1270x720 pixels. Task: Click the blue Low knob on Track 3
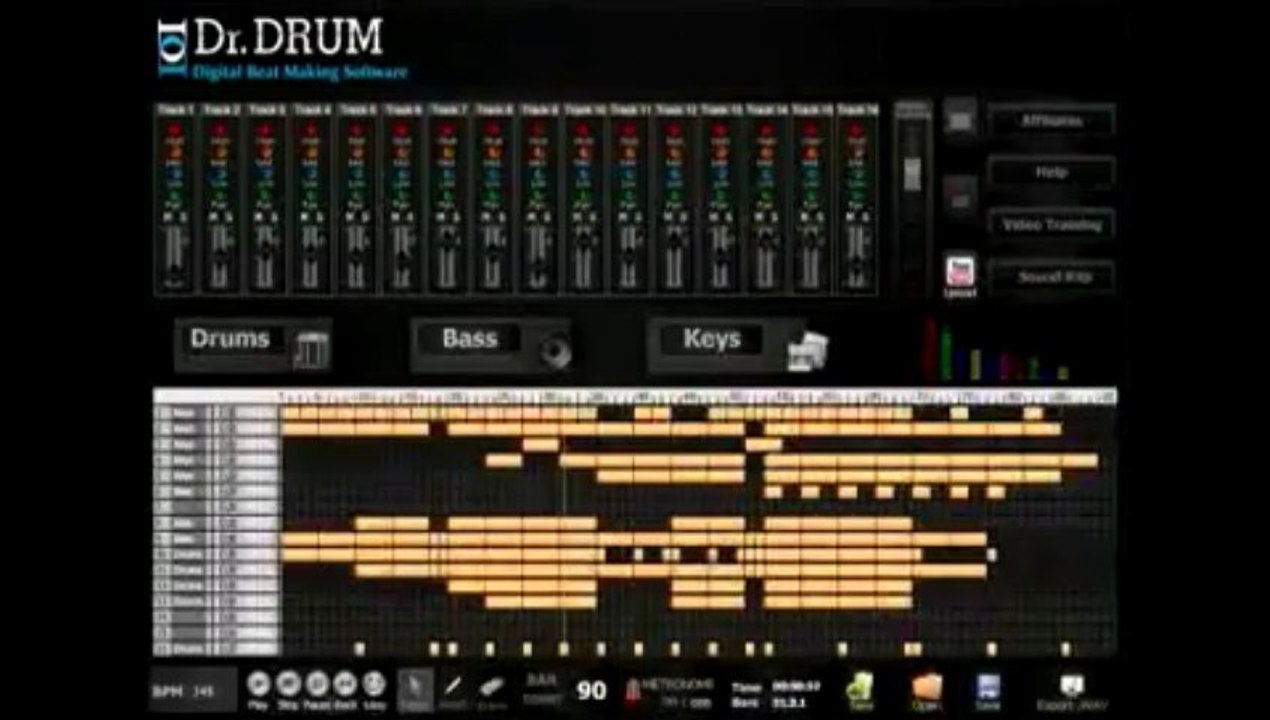tap(266, 173)
